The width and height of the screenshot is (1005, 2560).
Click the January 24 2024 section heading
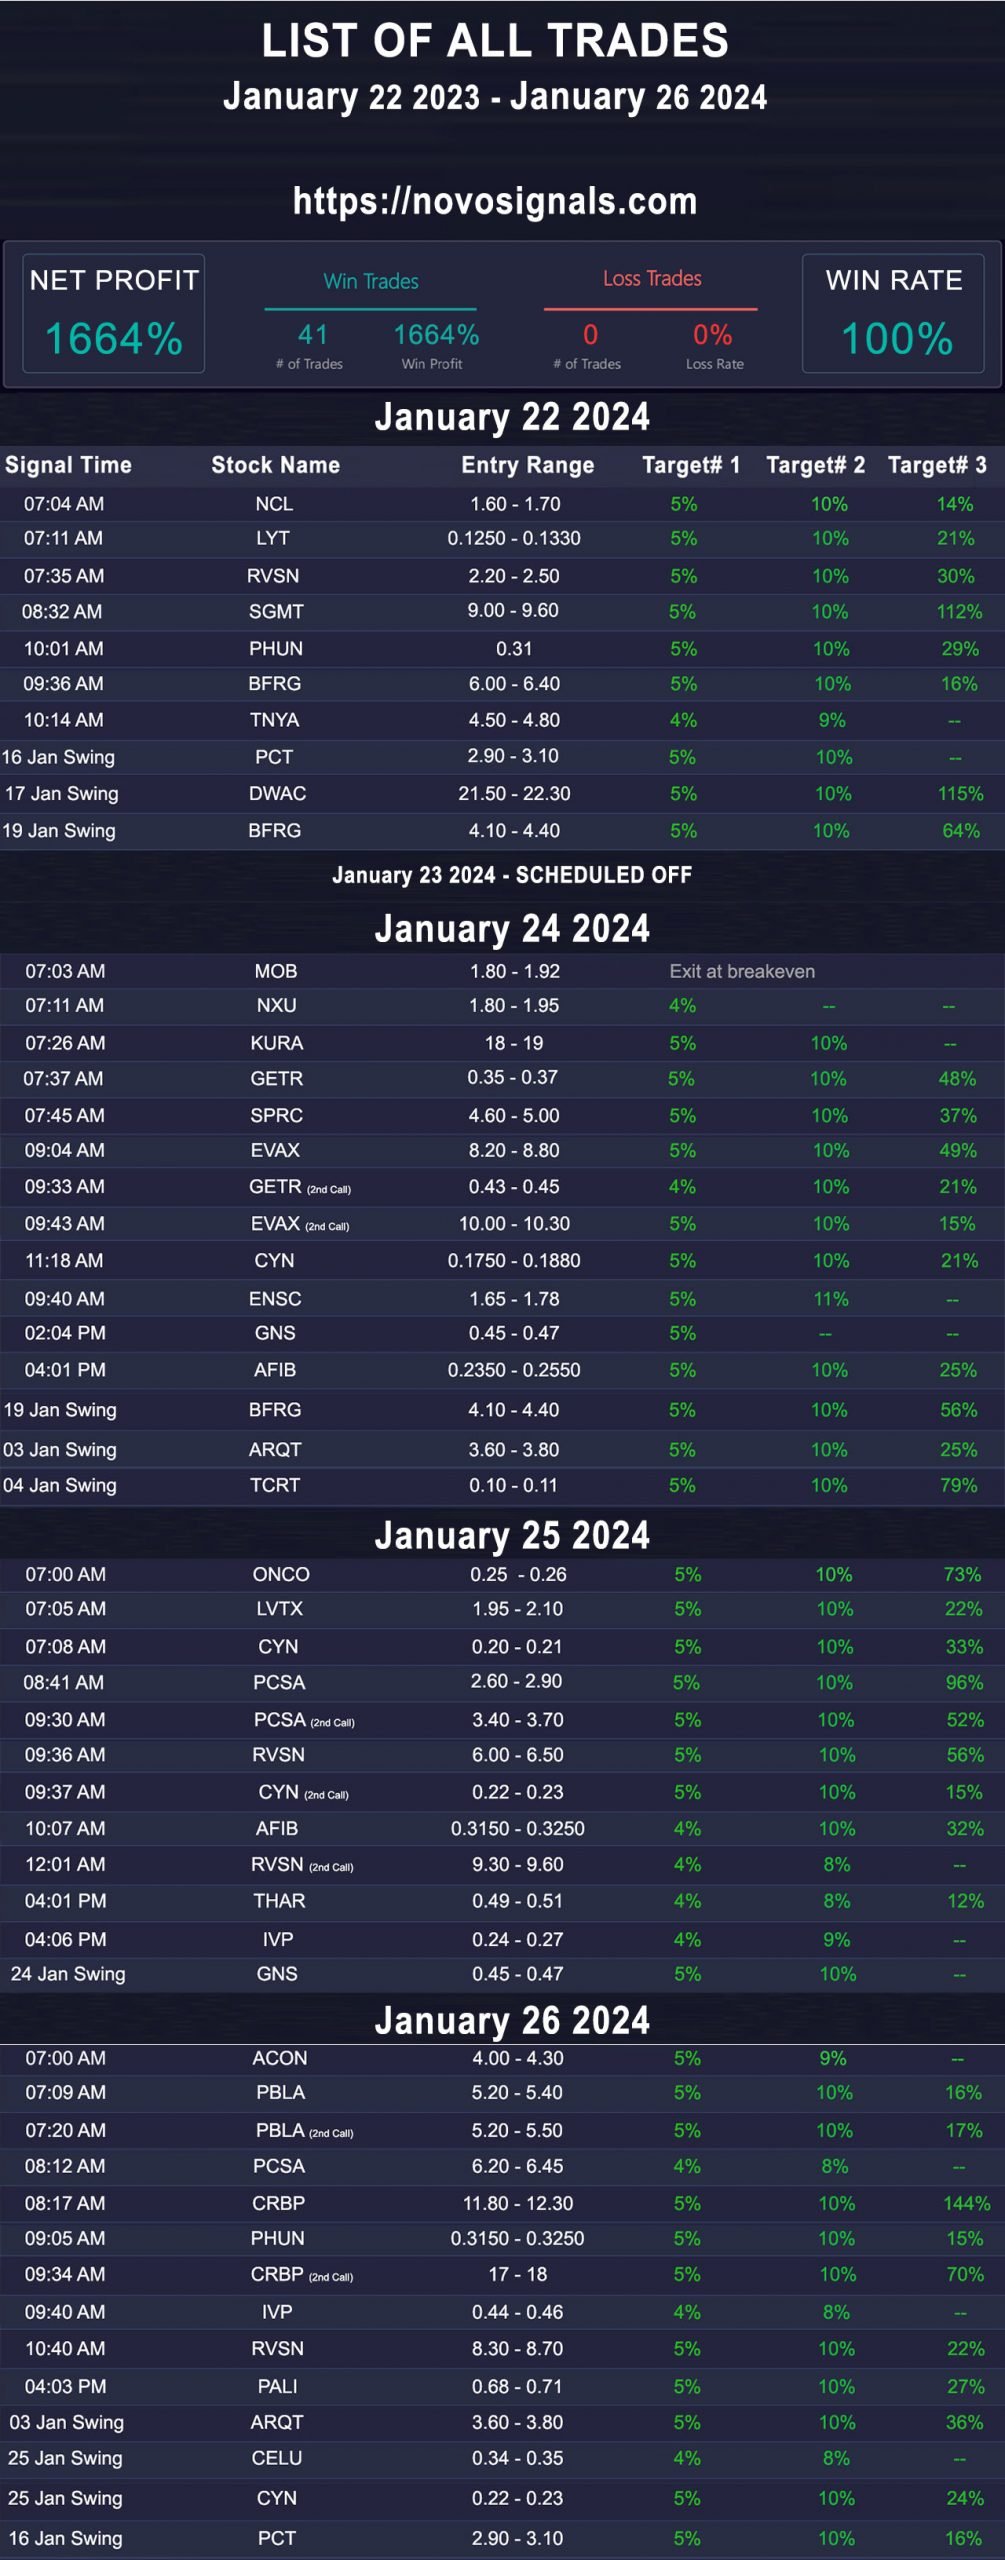(x=512, y=928)
